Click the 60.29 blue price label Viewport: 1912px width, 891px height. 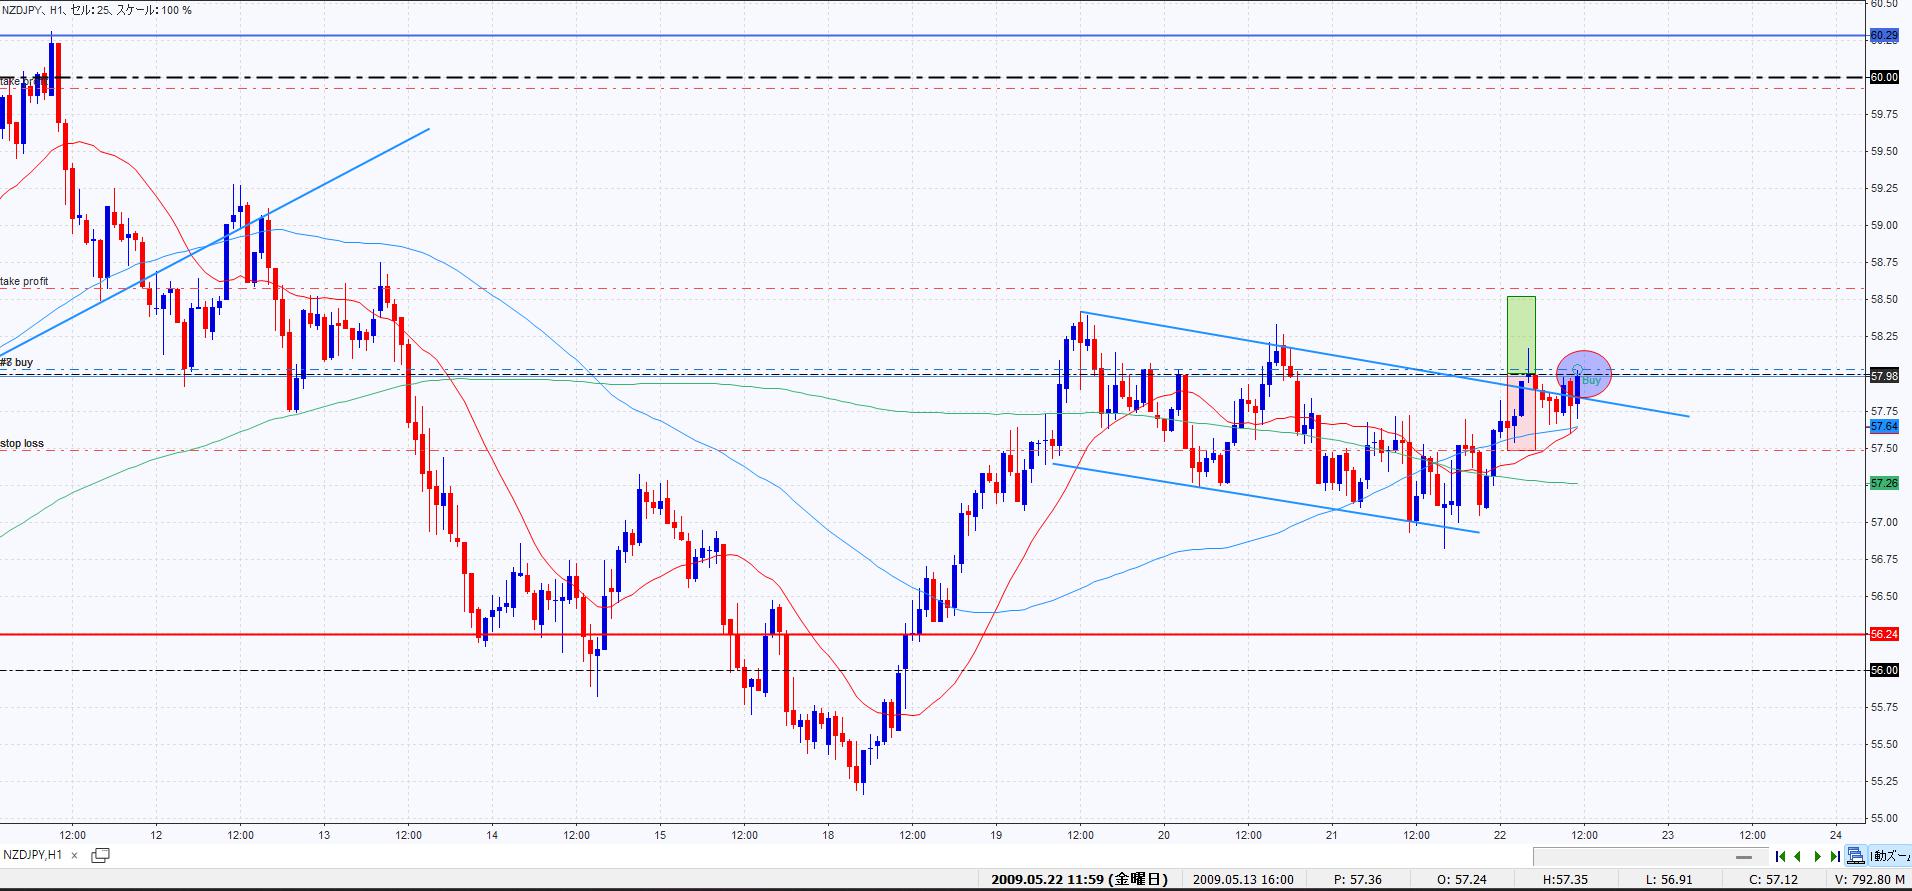click(x=1883, y=36)
